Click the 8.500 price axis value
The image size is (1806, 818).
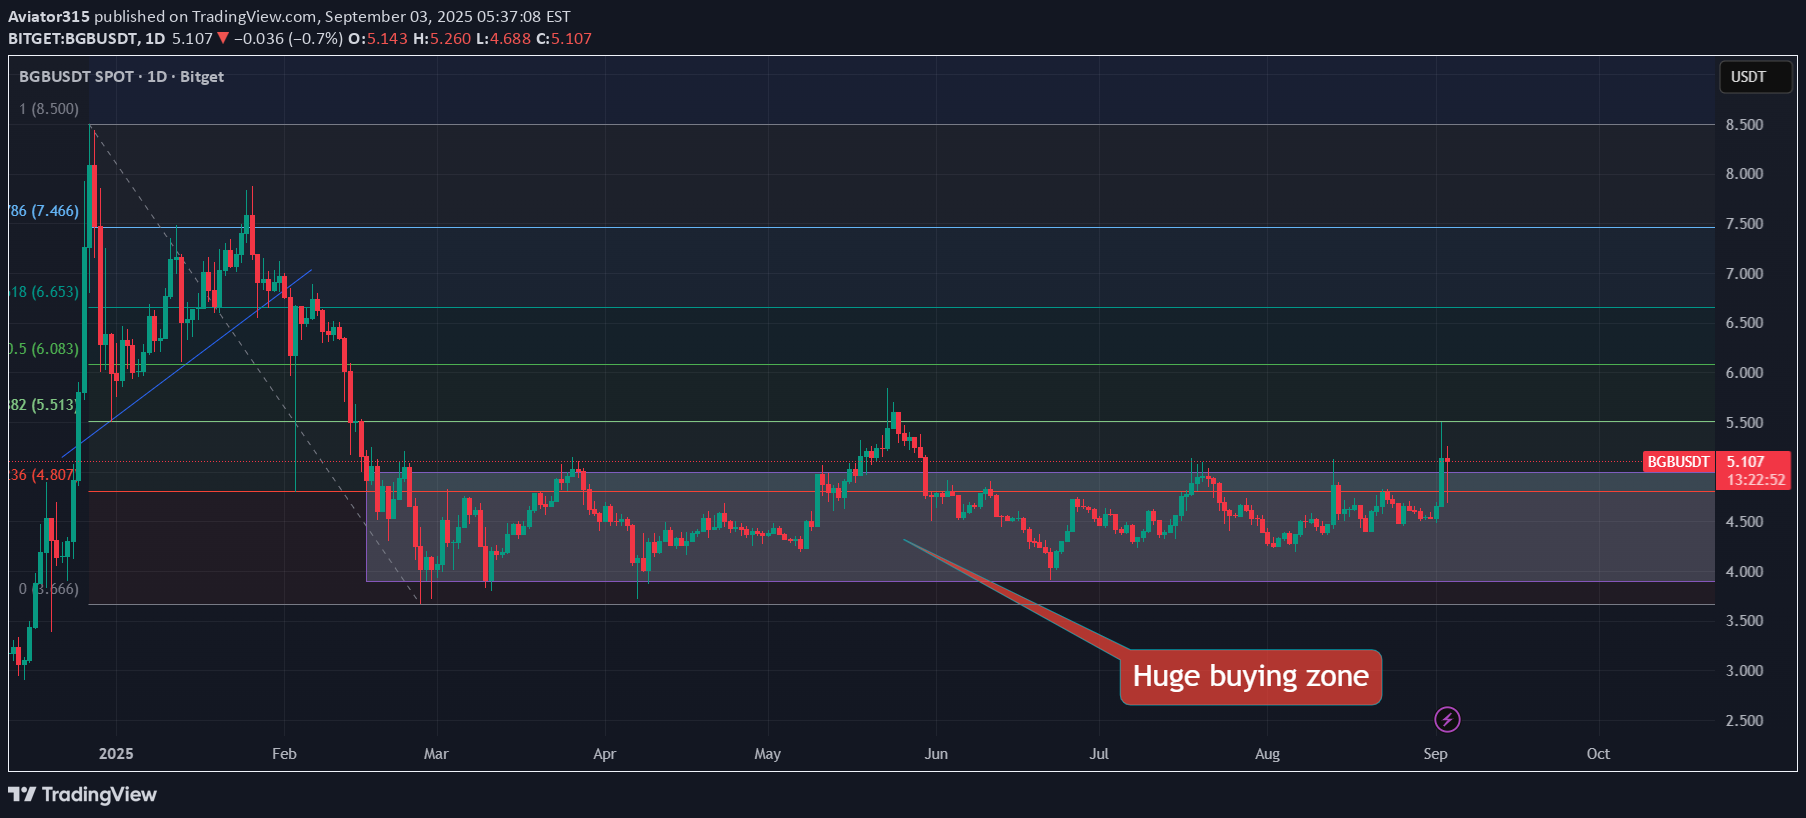click(1744, 125)
